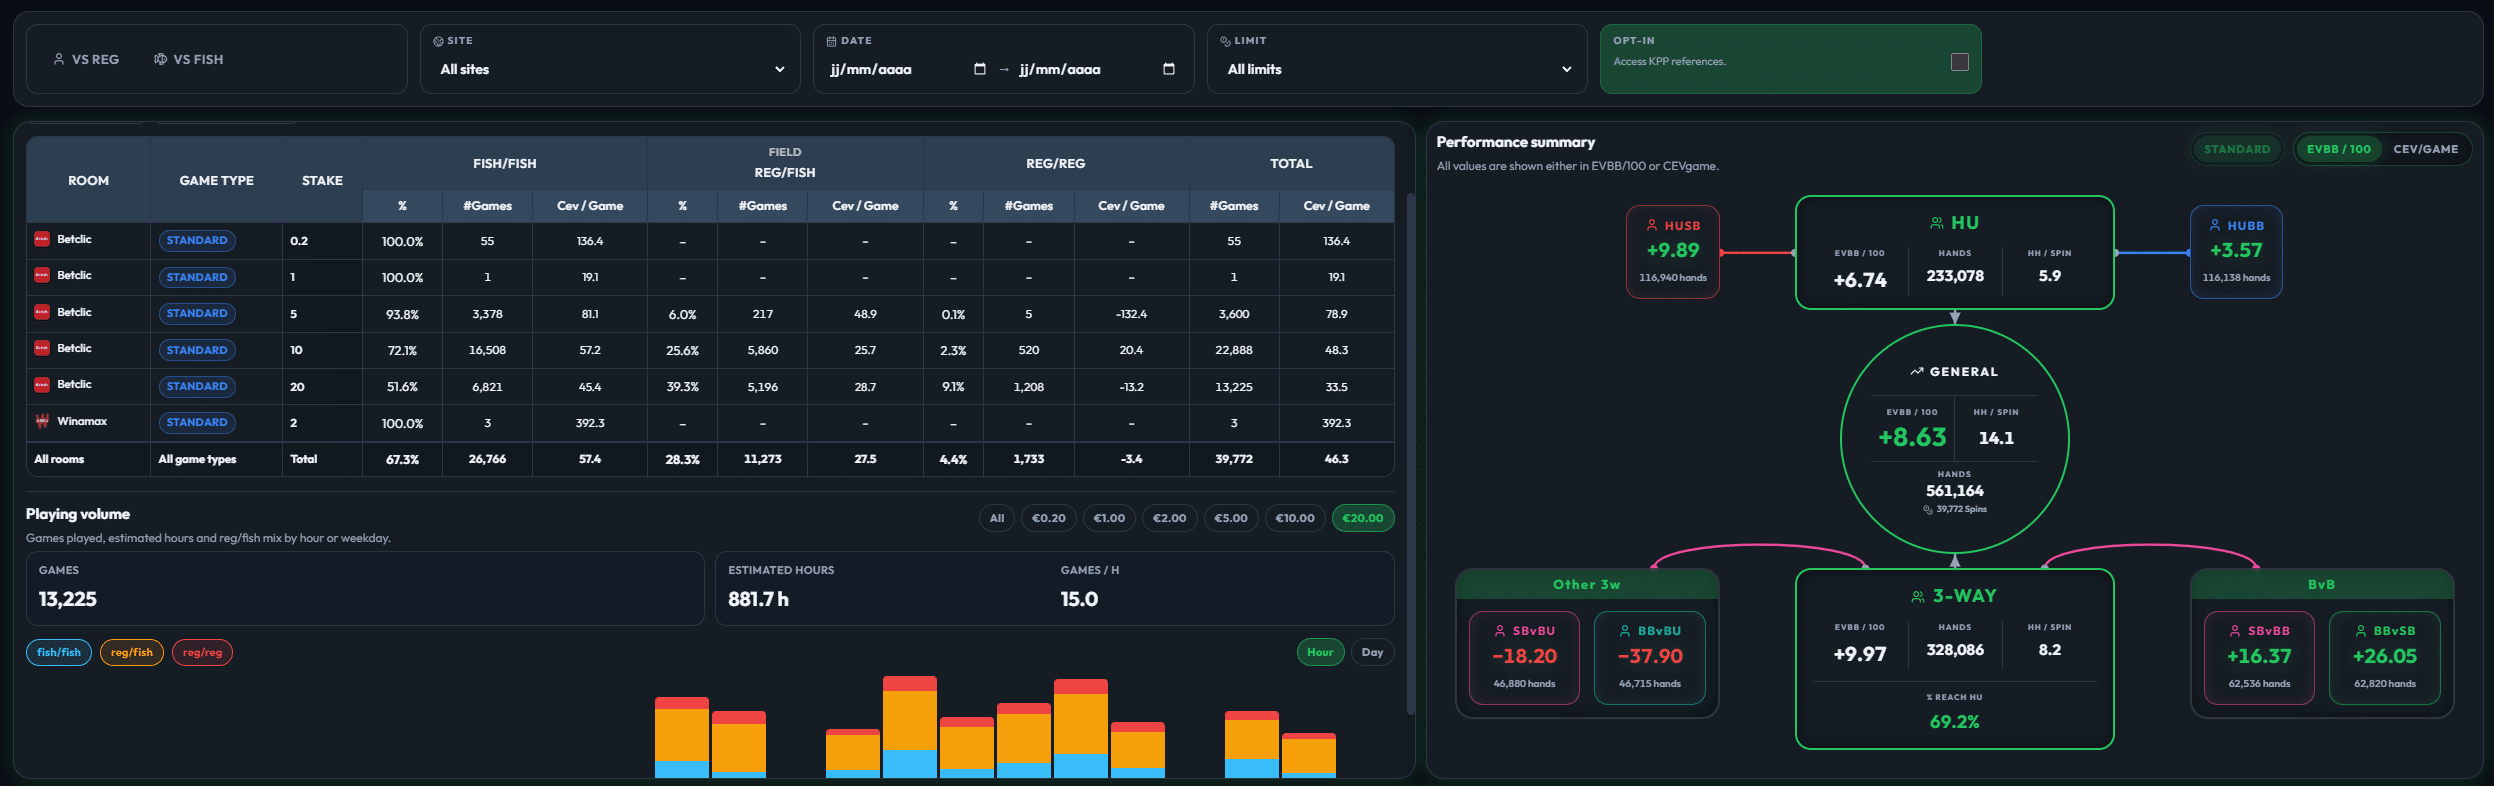Click the GAME TYPE column header

216,180
